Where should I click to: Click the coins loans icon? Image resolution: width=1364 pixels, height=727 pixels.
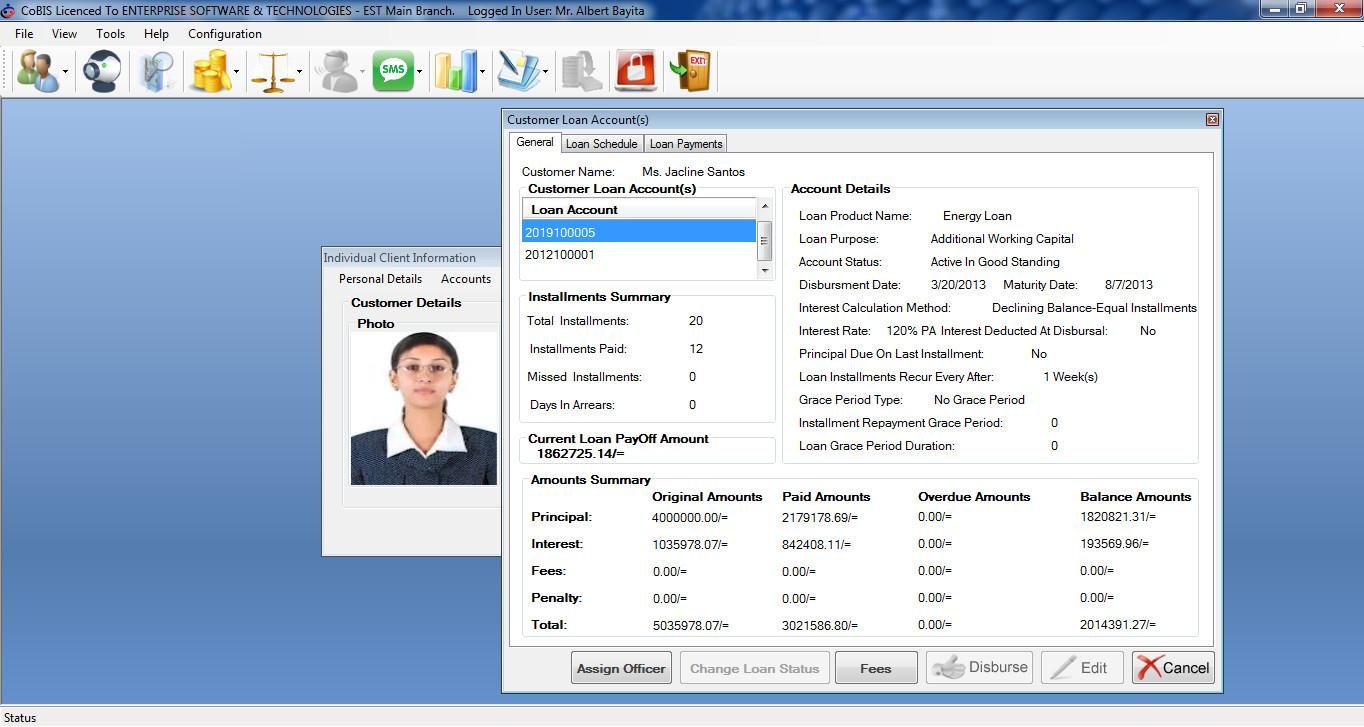[x=211, y=70]
